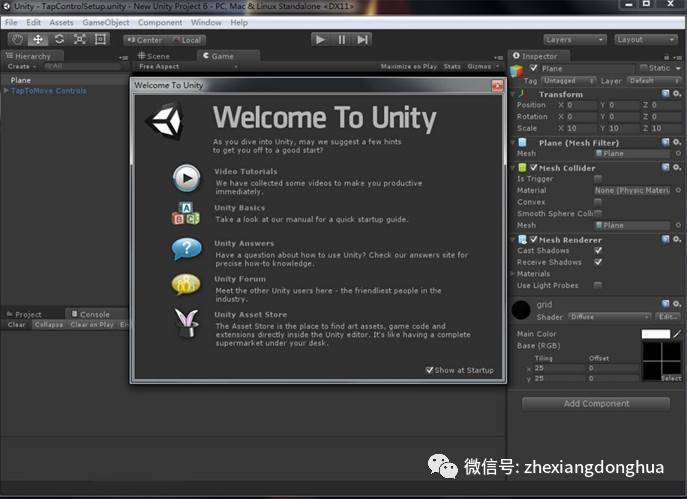The width and height of the screenshot is (687, 499).
Task: Click the Main Color white swatch
Action: click(655, 334)
